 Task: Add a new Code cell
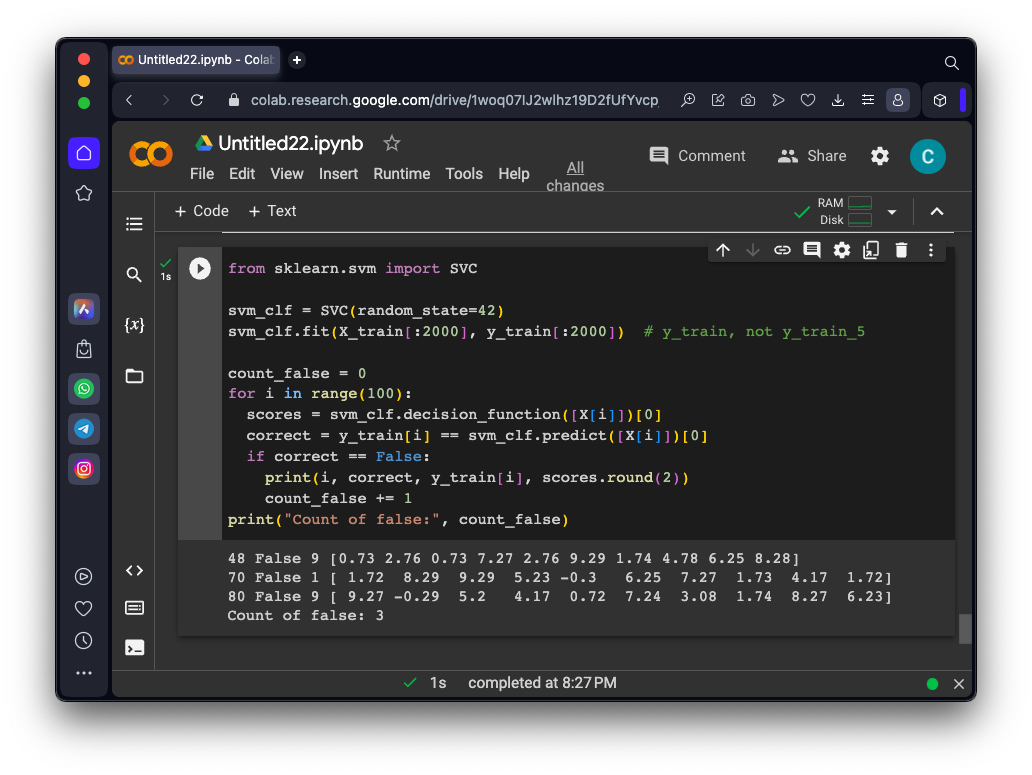click(x=201, y=211)
